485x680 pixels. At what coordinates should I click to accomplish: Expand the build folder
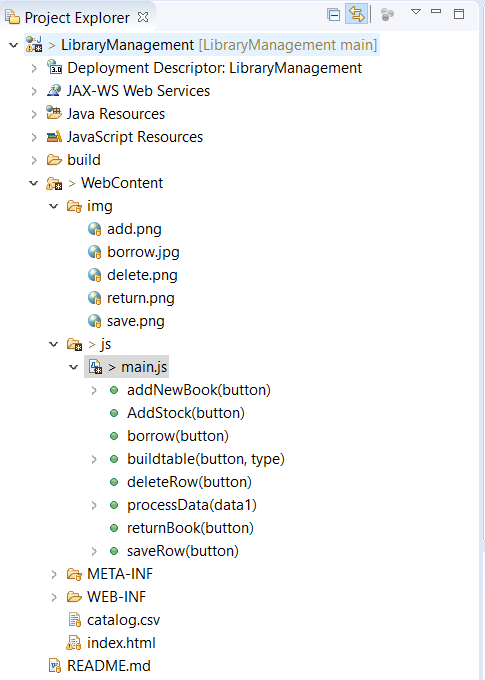34,160
